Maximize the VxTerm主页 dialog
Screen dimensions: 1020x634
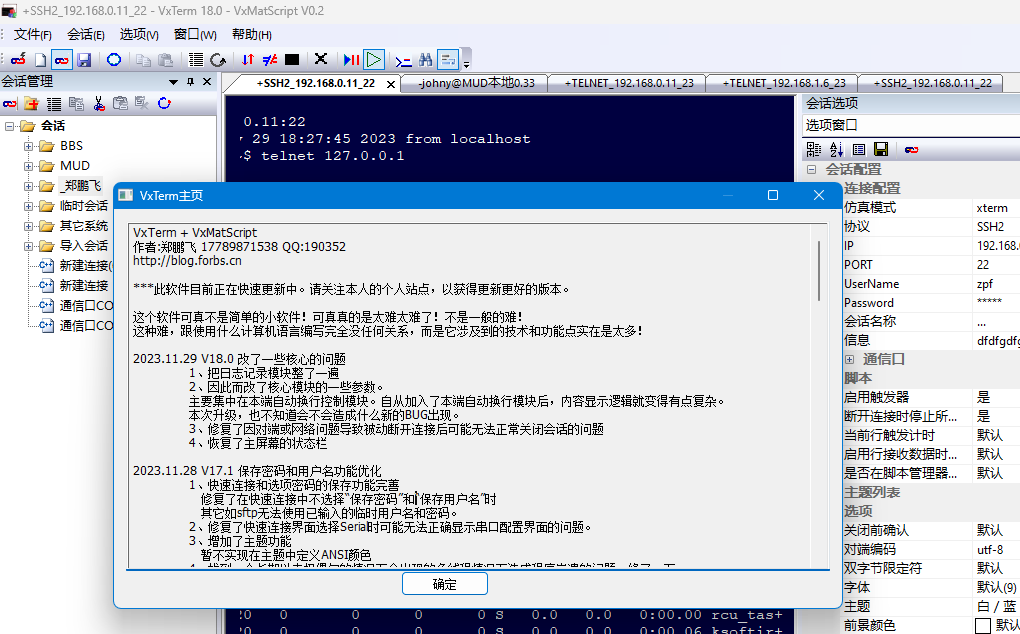tap(773, 195)
